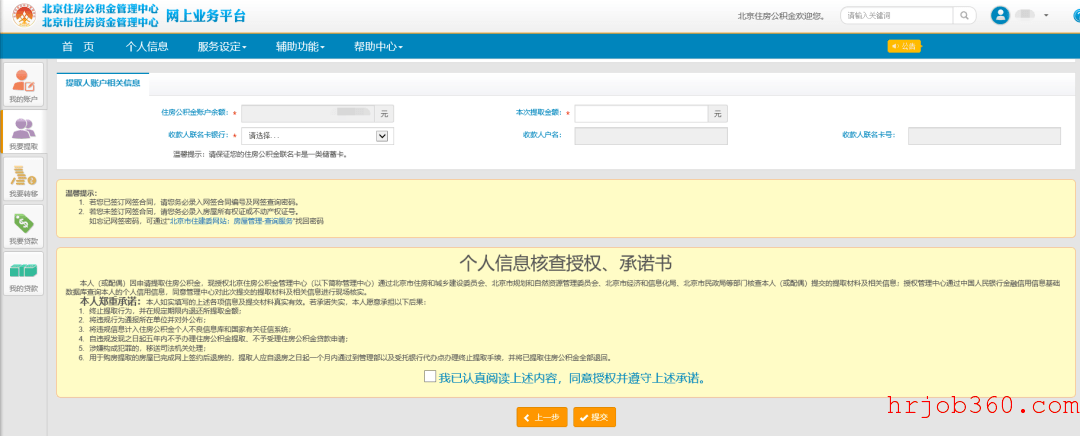
Task: Expand the 辅助功能 menu
Action: point(300,47)
